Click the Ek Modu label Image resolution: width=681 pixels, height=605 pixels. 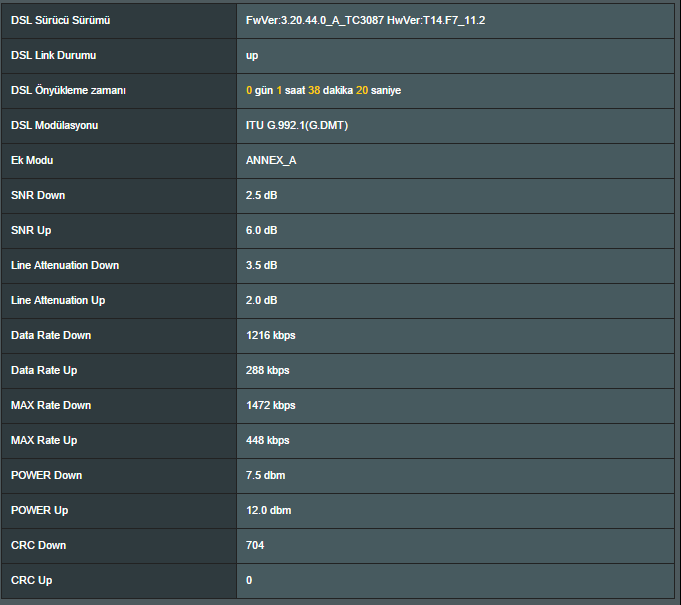(x=32, y=160)
